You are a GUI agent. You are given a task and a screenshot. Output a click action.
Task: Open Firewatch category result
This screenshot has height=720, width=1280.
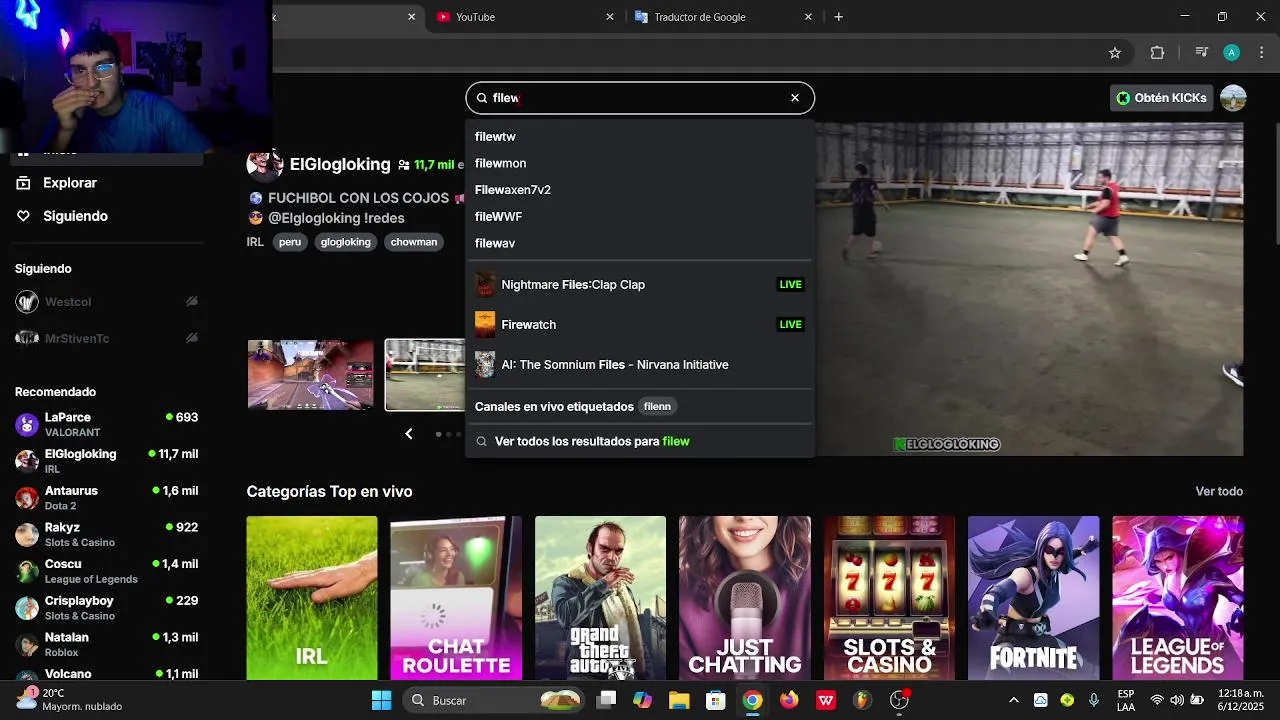(x=640, y=324)
